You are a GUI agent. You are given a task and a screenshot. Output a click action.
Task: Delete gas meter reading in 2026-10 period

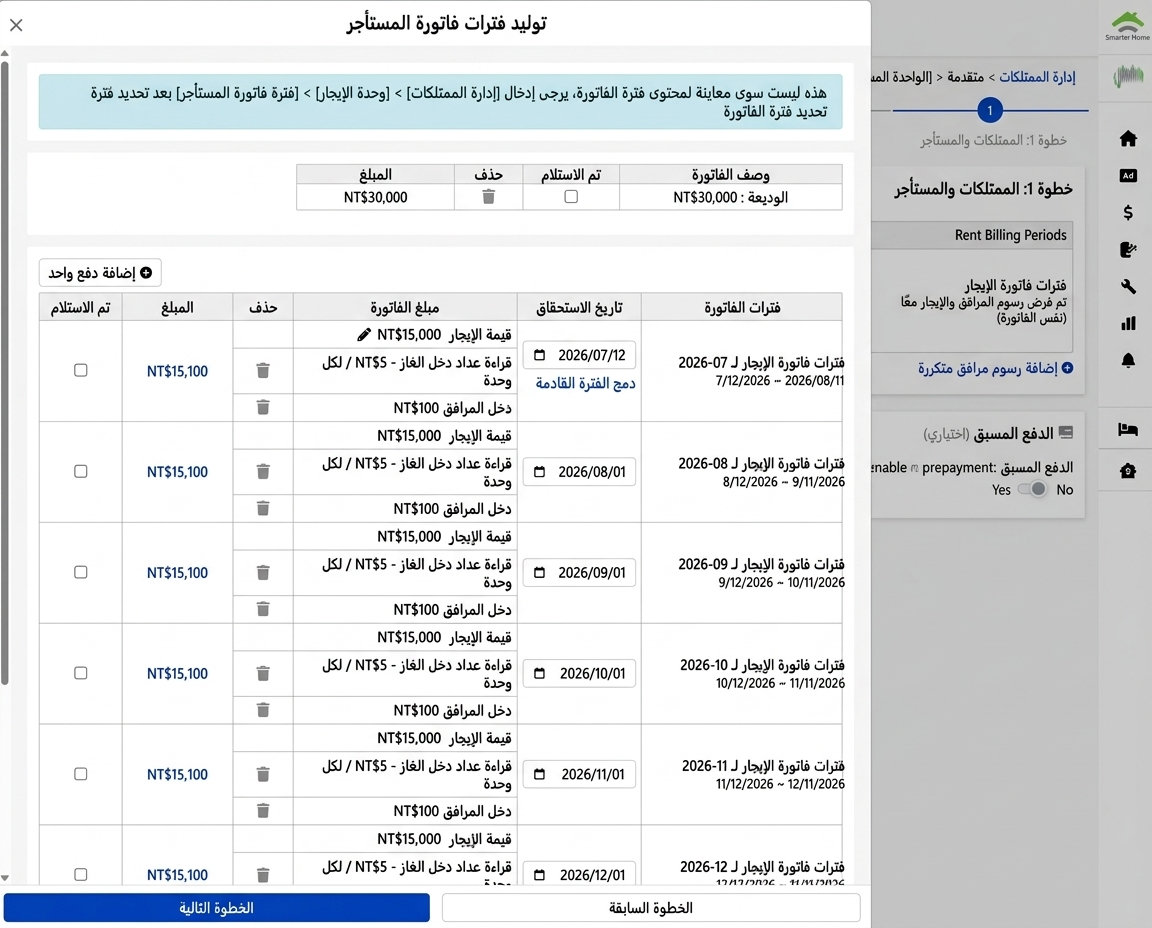(263, 673)
